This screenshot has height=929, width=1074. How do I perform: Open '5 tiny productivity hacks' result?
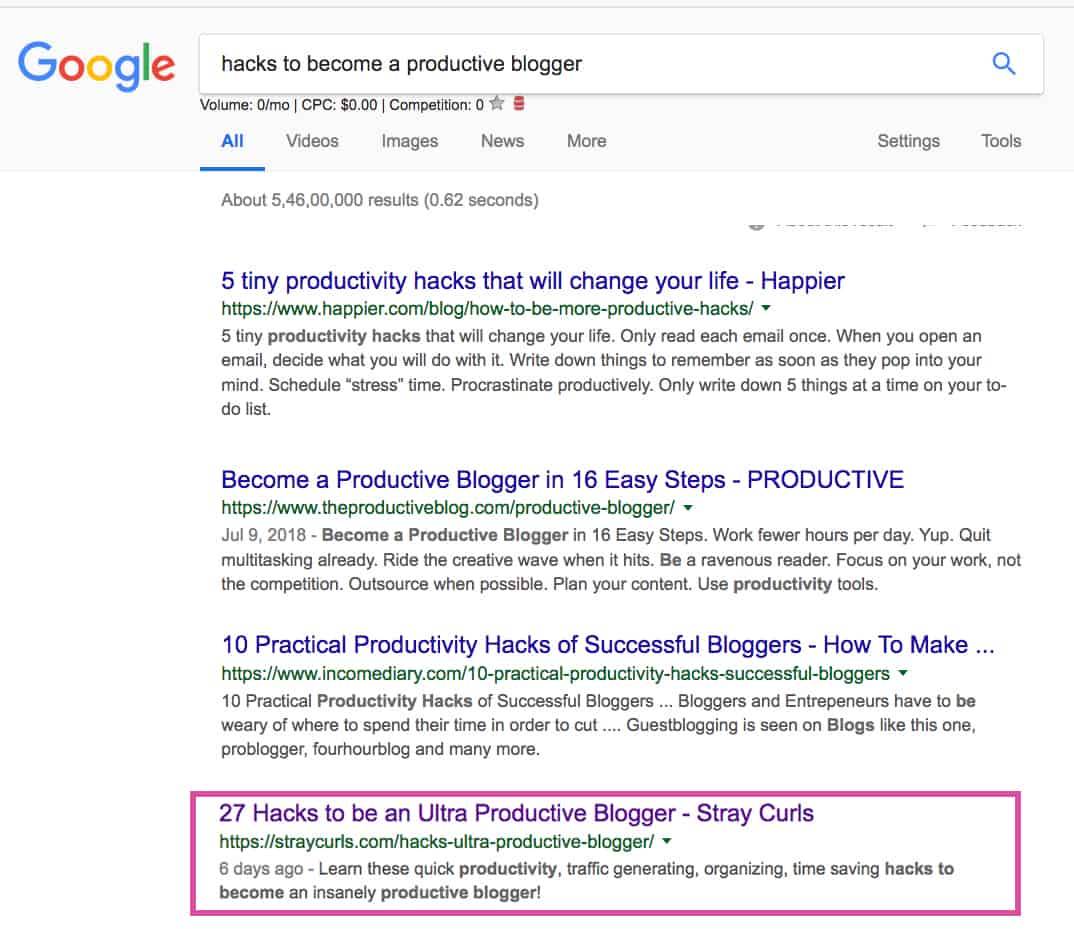click(532, 281)
